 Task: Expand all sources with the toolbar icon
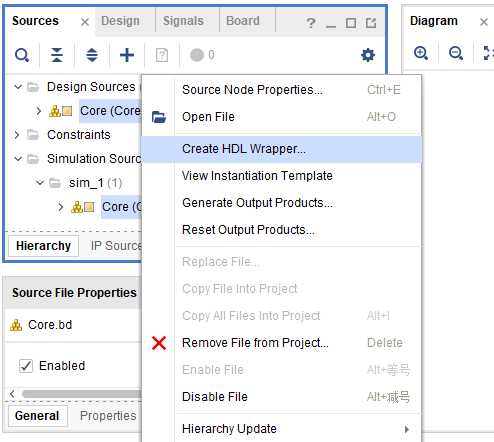(92, 55)
